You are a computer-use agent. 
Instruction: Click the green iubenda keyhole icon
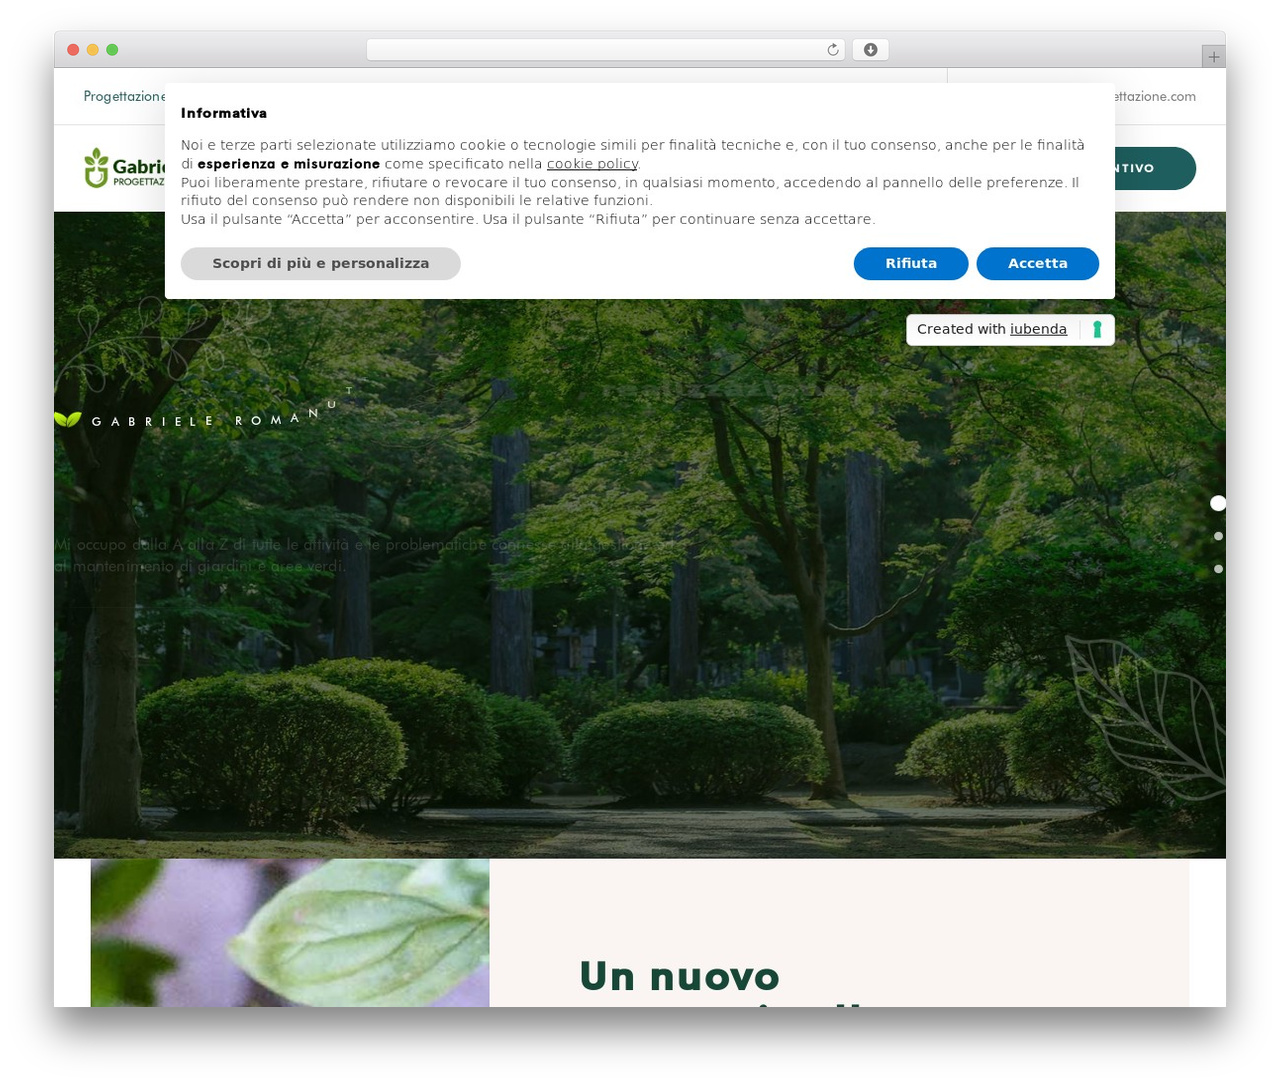[x=1097, y=329]
